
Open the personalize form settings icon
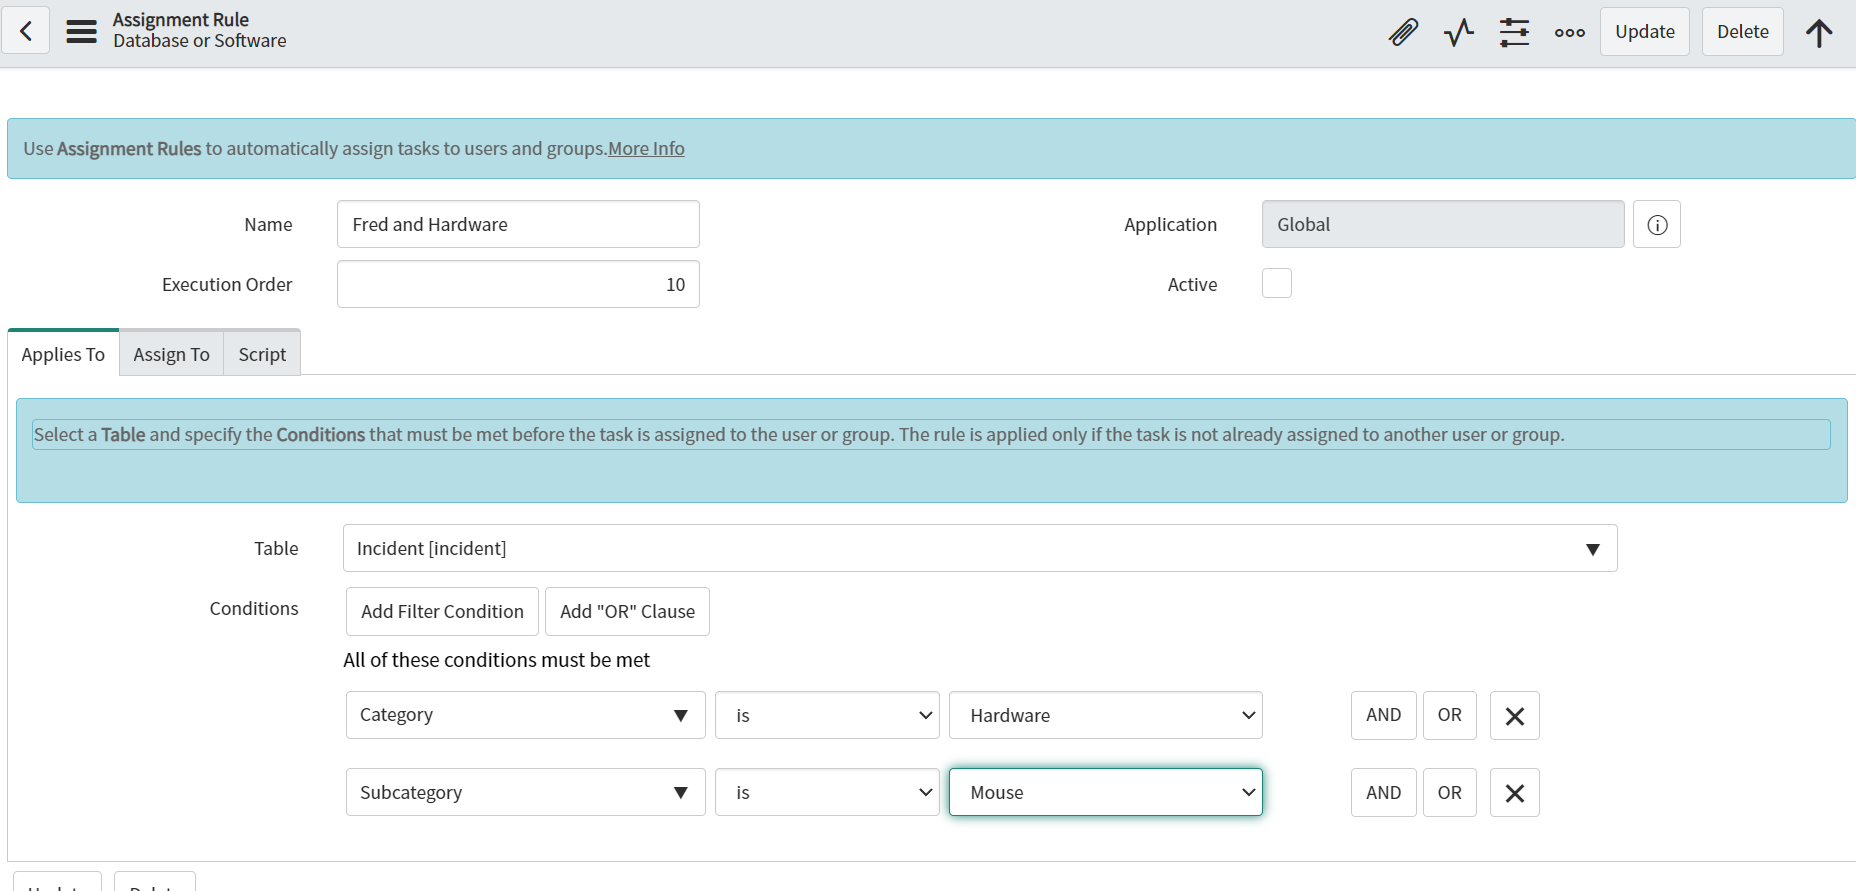coord(1514,32)
